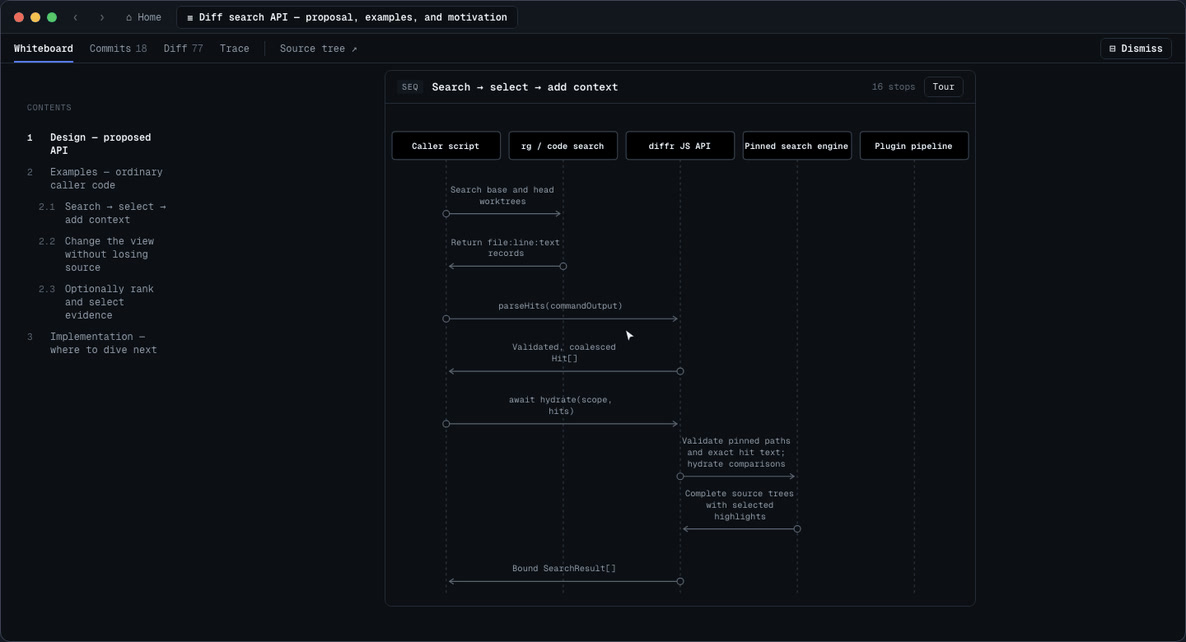Switch to the Whiteboard tab
1186x642 pixels.
pyautogui.click(x=43, y=48)
